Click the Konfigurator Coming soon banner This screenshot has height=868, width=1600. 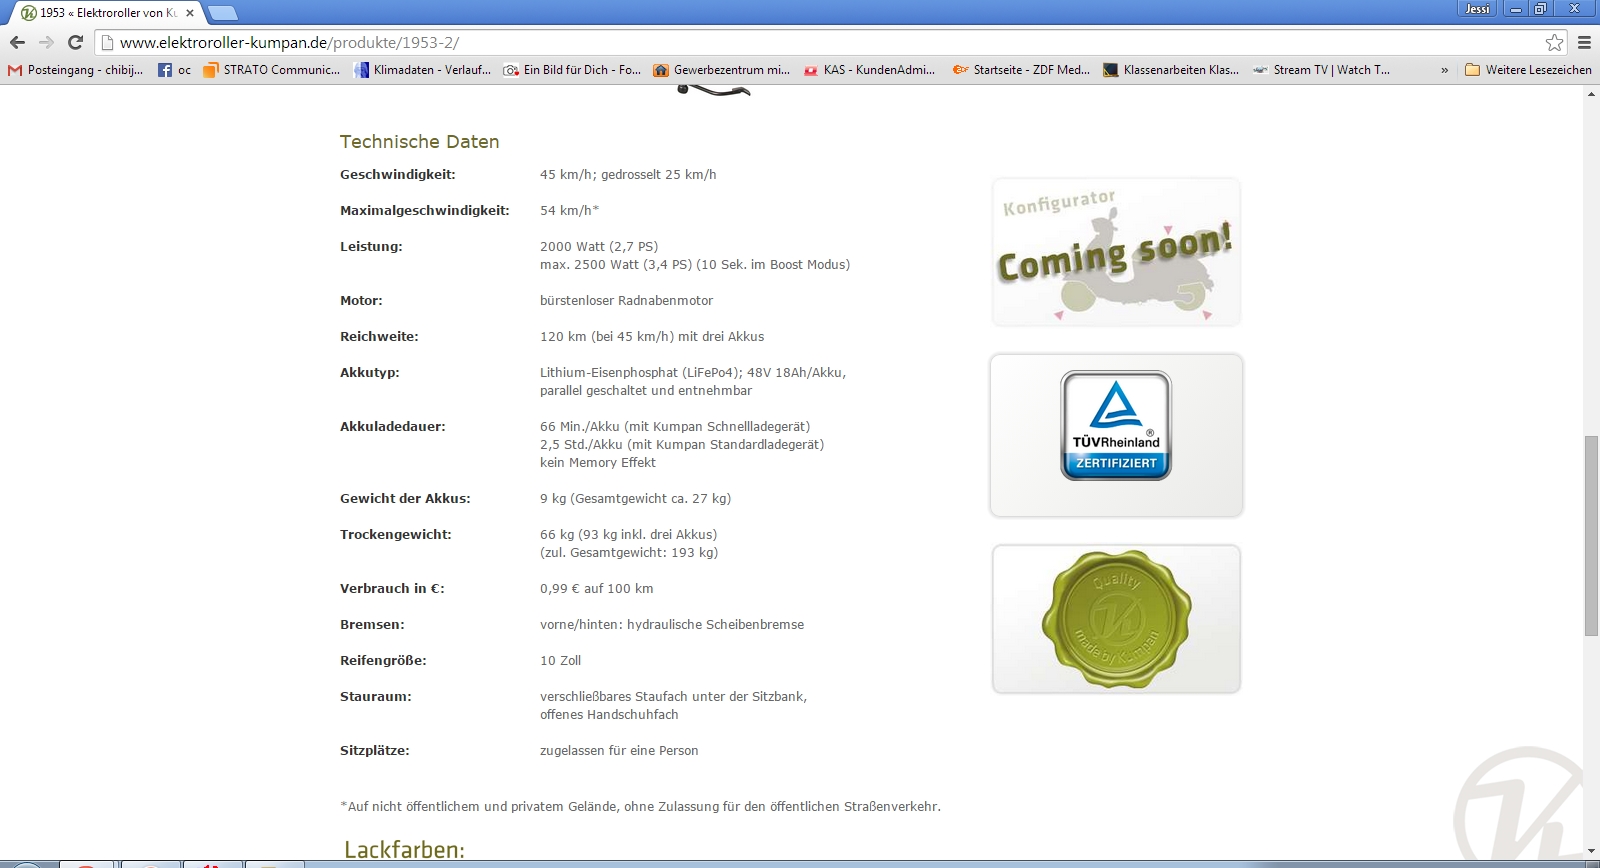tap(1116, 252)
